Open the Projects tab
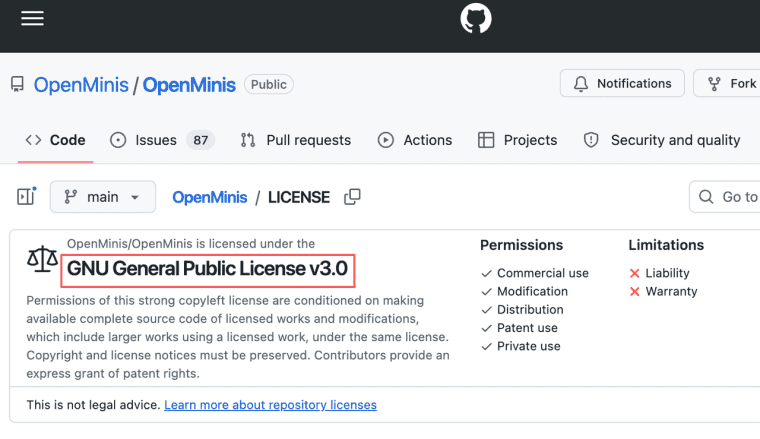 518,140
